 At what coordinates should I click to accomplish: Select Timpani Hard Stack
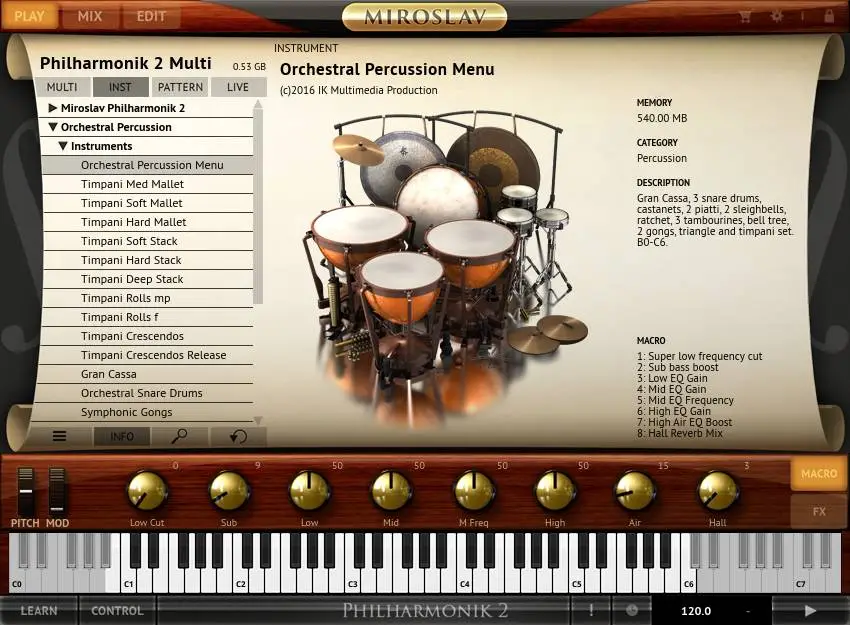click(x=147, y=260)
